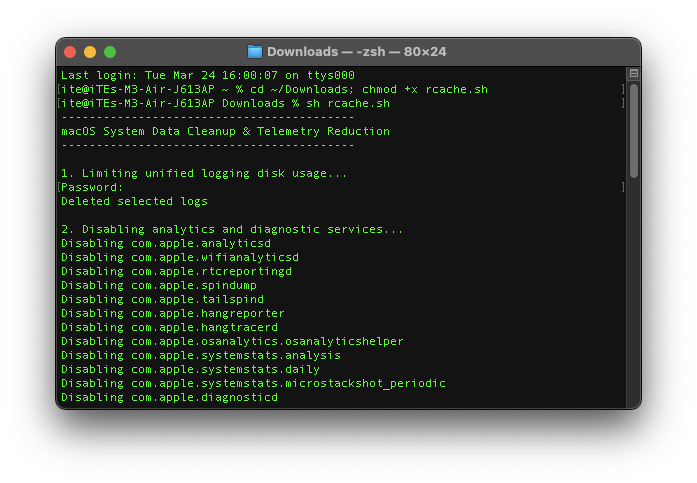Click the split pane icon above scrollbar

point(633,74)
